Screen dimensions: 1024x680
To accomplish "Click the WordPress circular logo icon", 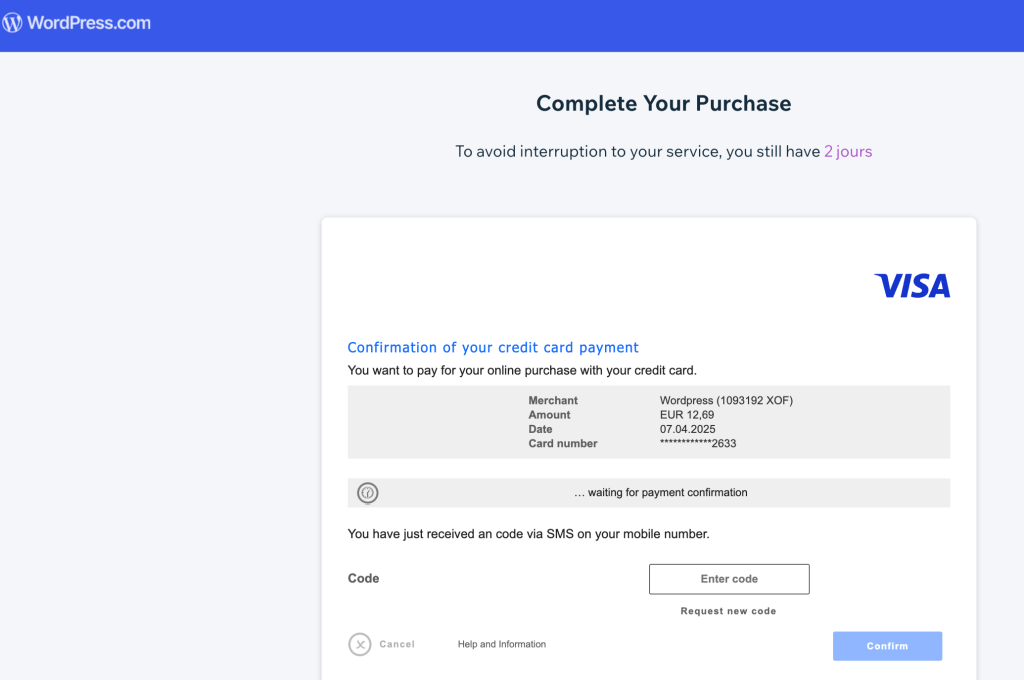I will (x=13, y=23).
